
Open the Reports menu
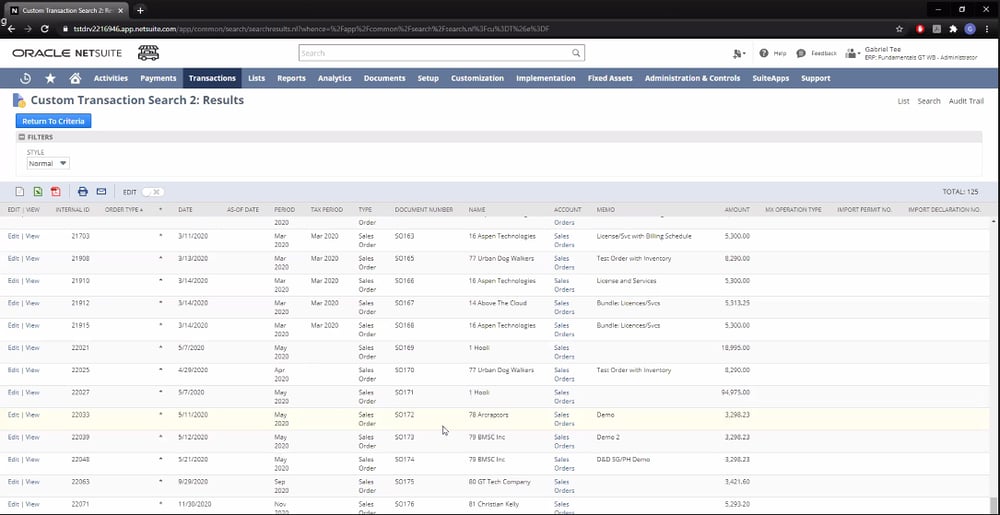coord(291,78)
